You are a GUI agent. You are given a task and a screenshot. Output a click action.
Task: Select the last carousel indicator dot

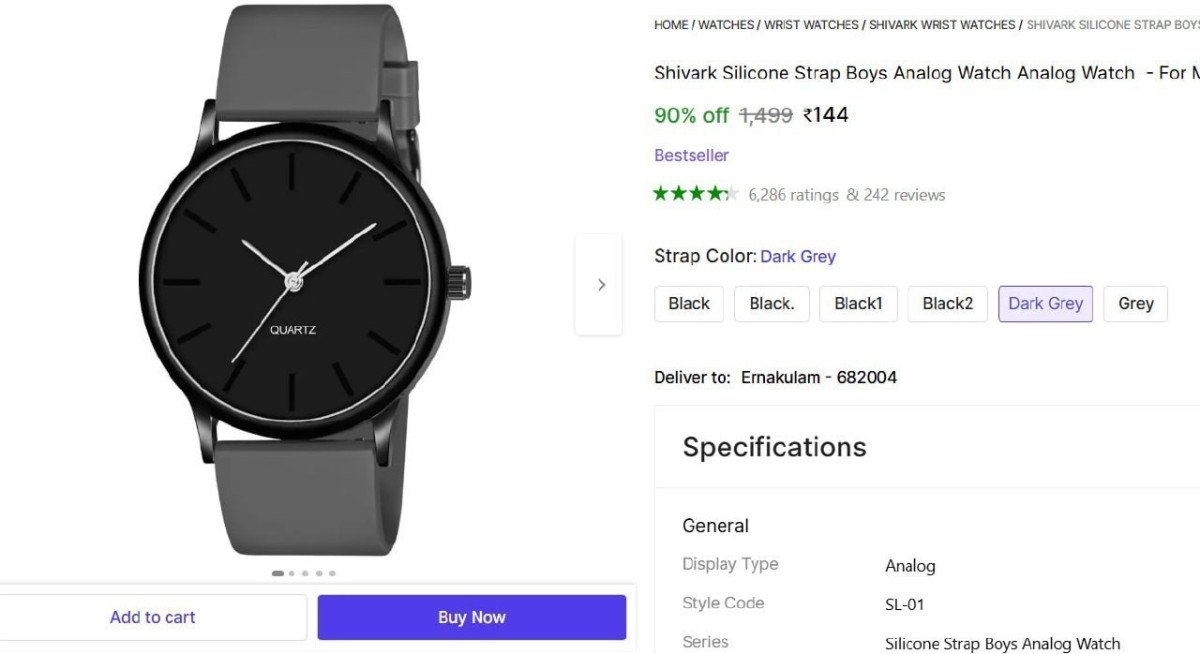click(x=332, y=574)
